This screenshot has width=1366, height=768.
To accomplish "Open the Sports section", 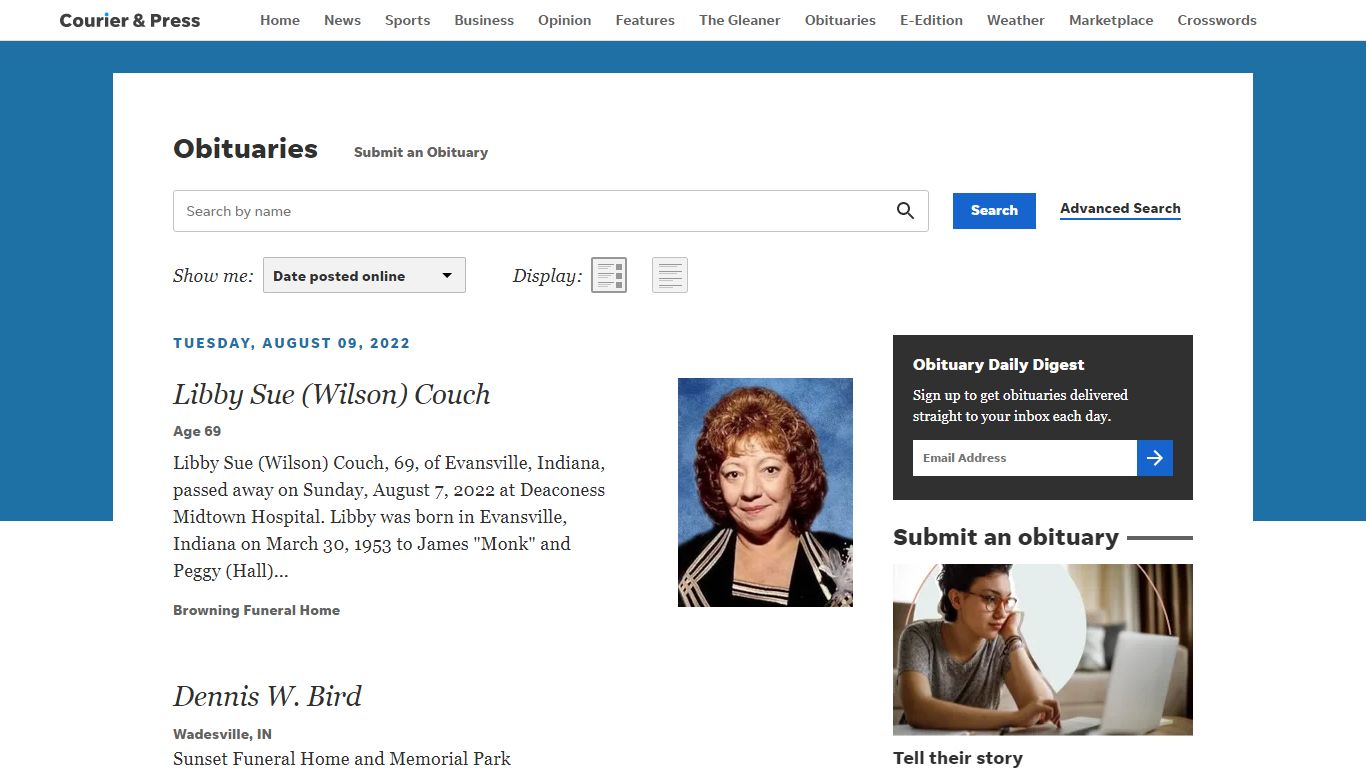I will 407,20.
